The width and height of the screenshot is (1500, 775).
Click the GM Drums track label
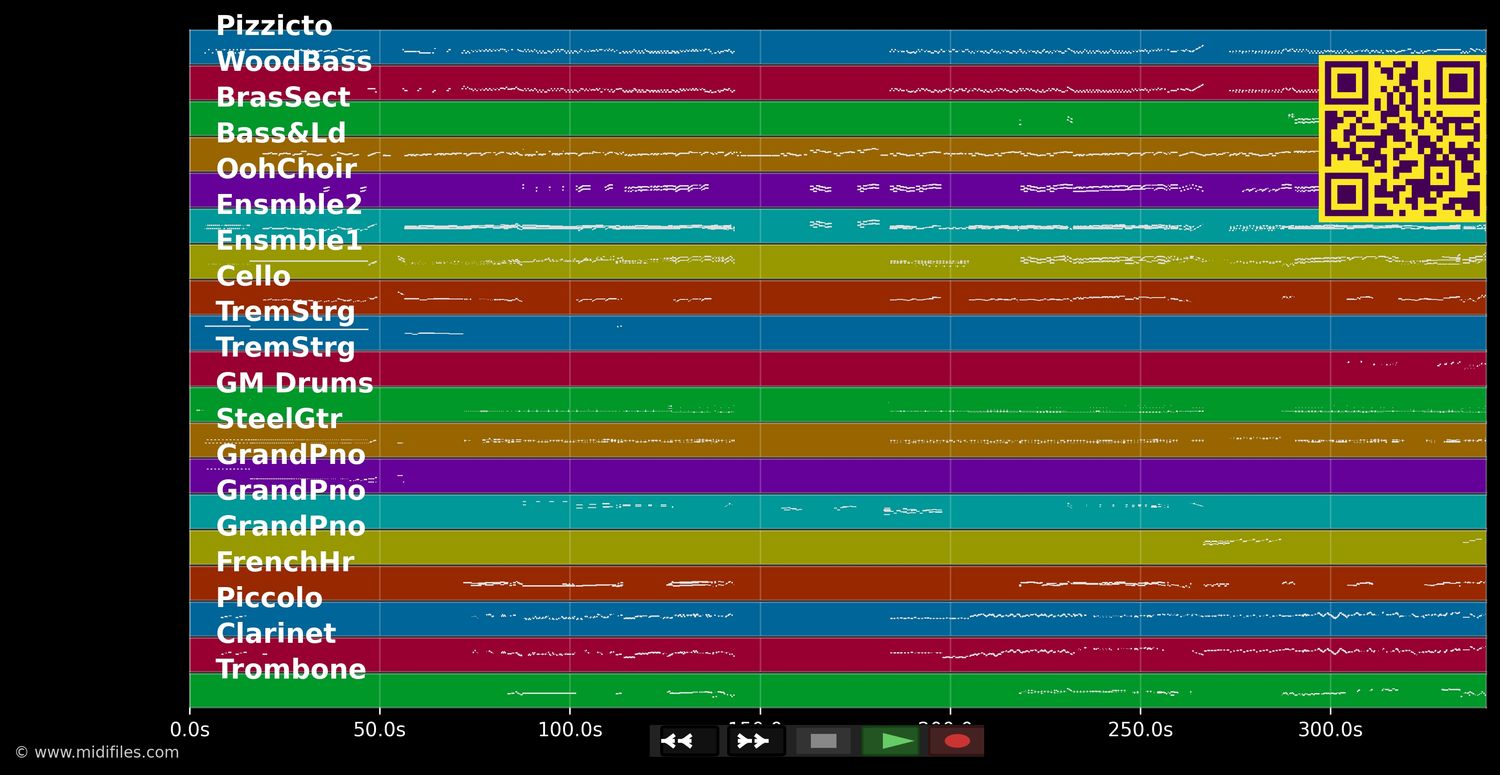(294, 382)
